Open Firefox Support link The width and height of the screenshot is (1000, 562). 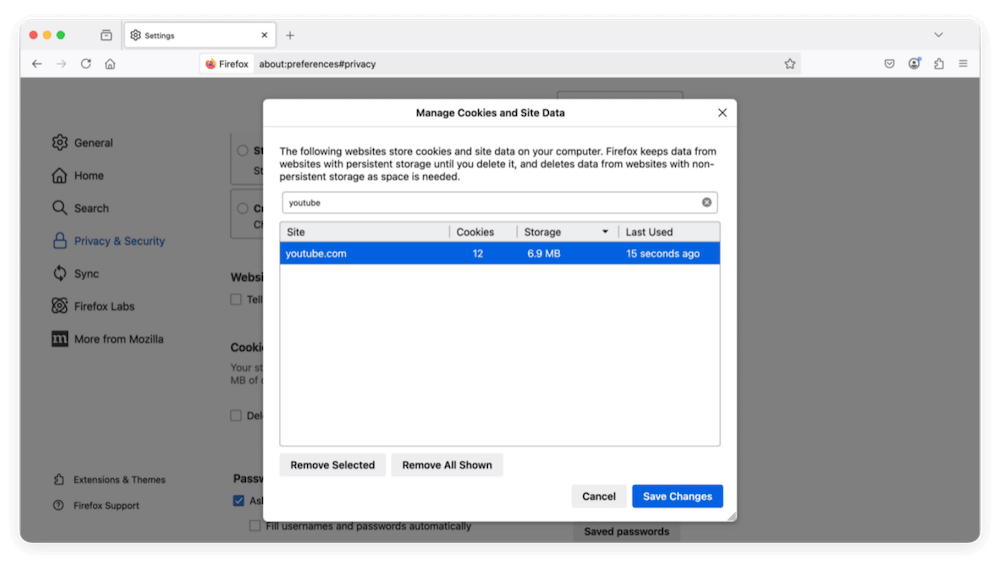(x=96, y=505)
